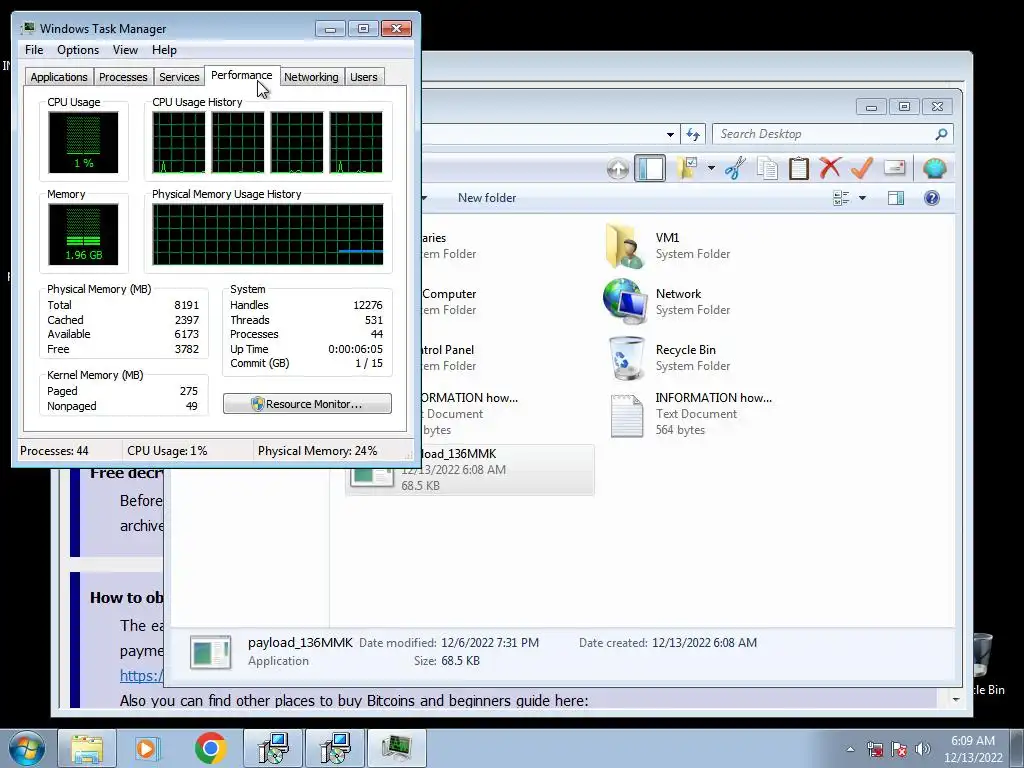This screenshot has width=1024, height=768.
Task: Click the Physical Memory: 24% status bar entry
Action: [317, 451]
